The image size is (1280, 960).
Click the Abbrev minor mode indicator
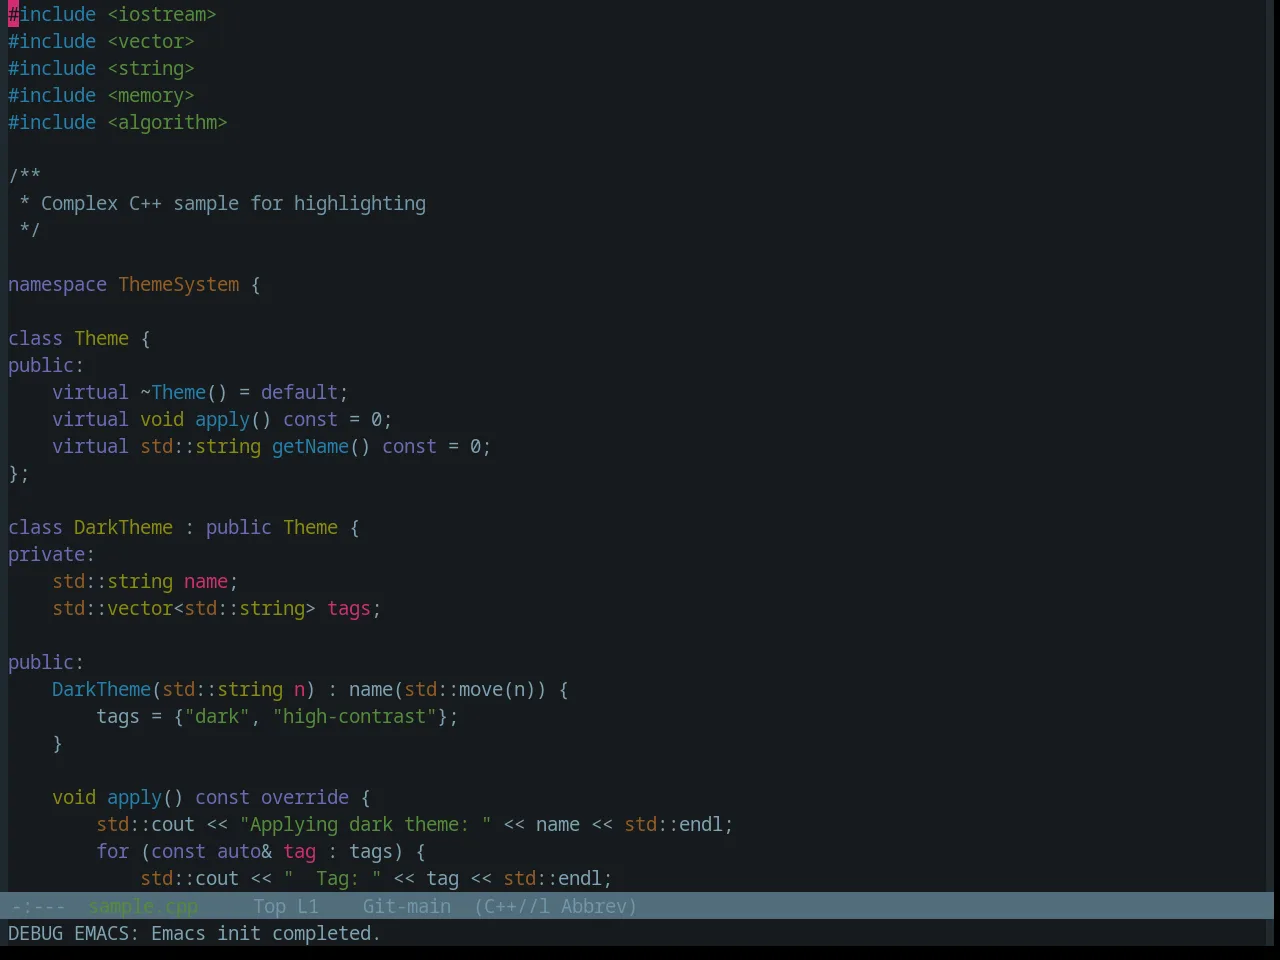pos(594,906)
